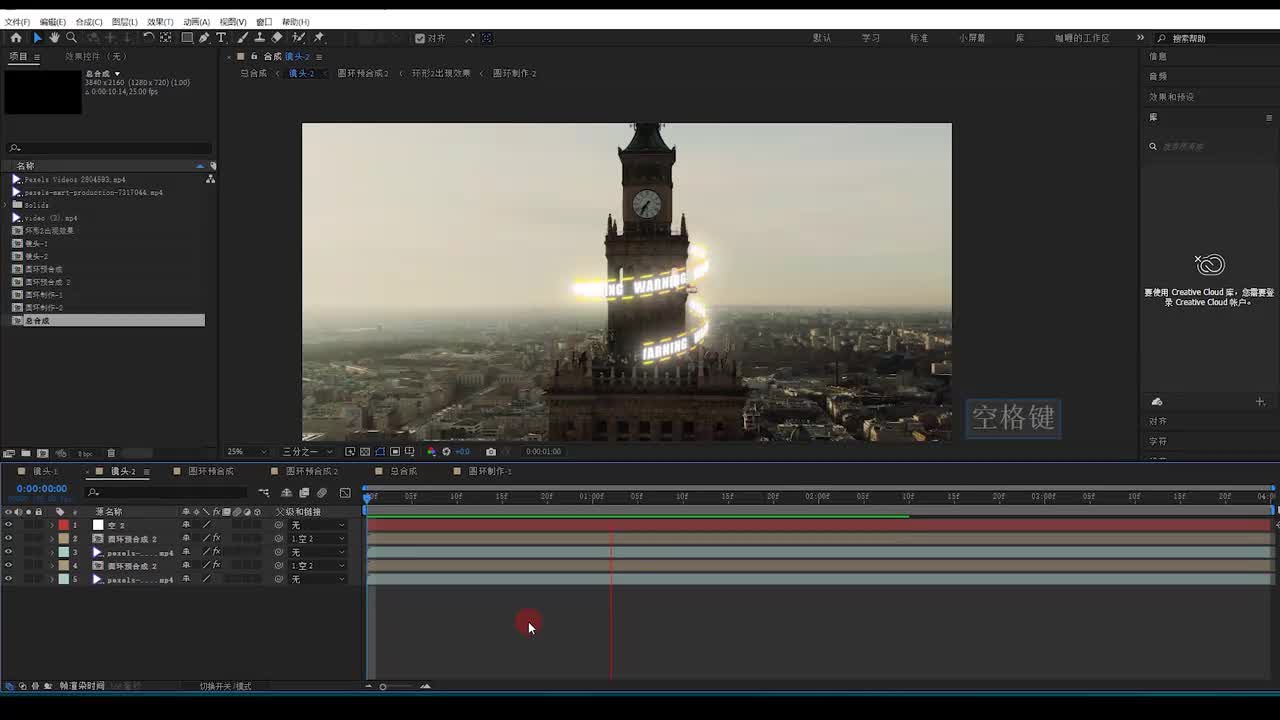This screenshot has width=1280, height=720.
Task: Open the 效果和预设 panel
Action: (1171, 97)
